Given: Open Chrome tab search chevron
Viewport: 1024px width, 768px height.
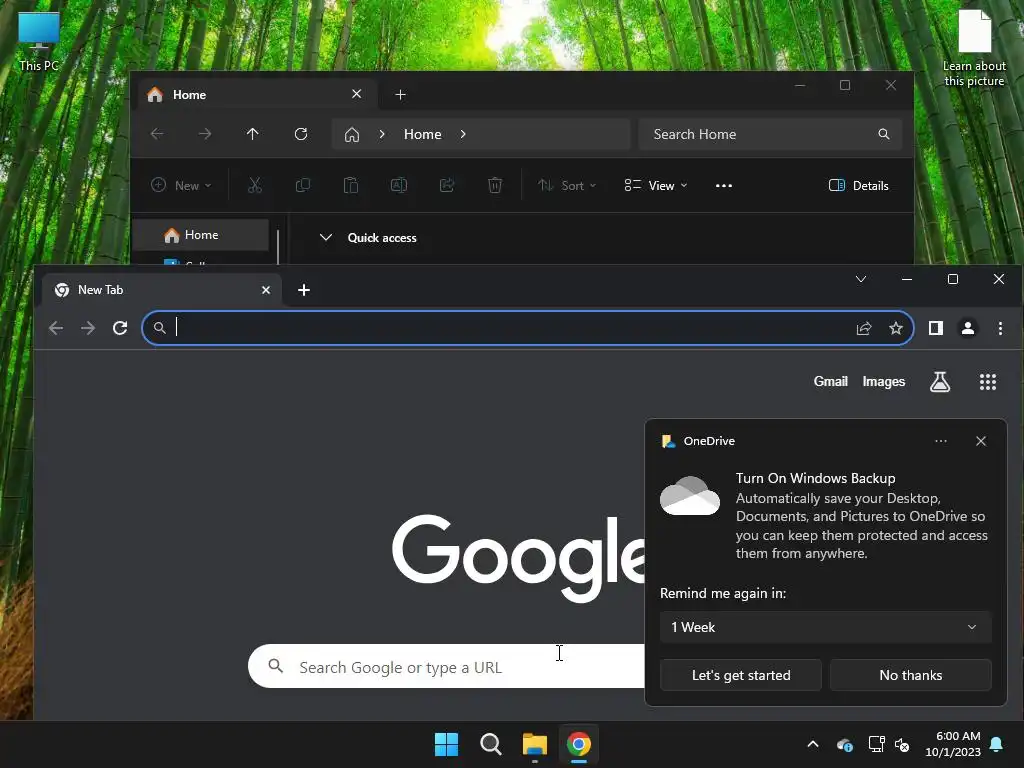Looking at the screenshot, I should (861, 280).
